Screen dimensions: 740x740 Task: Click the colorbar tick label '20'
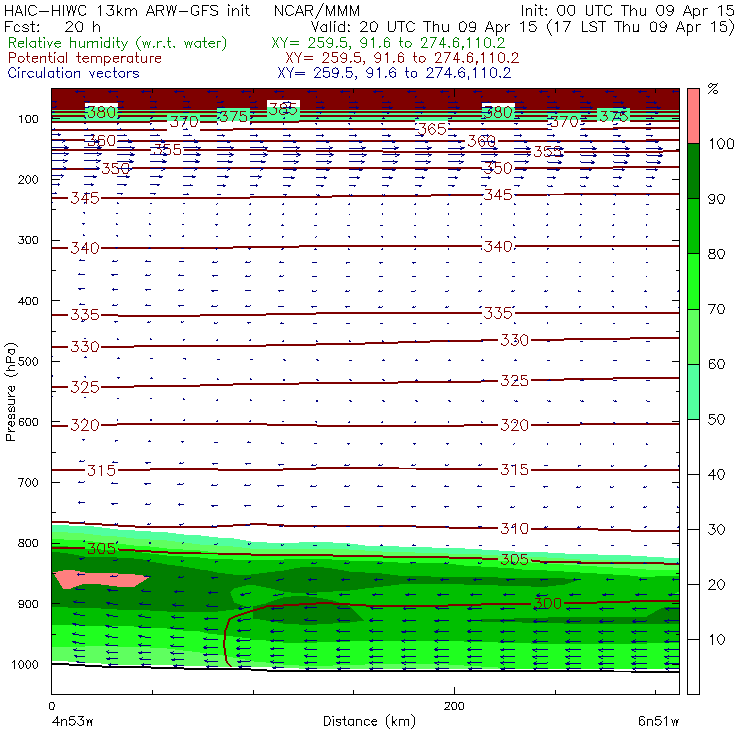(x=716, y=585)
